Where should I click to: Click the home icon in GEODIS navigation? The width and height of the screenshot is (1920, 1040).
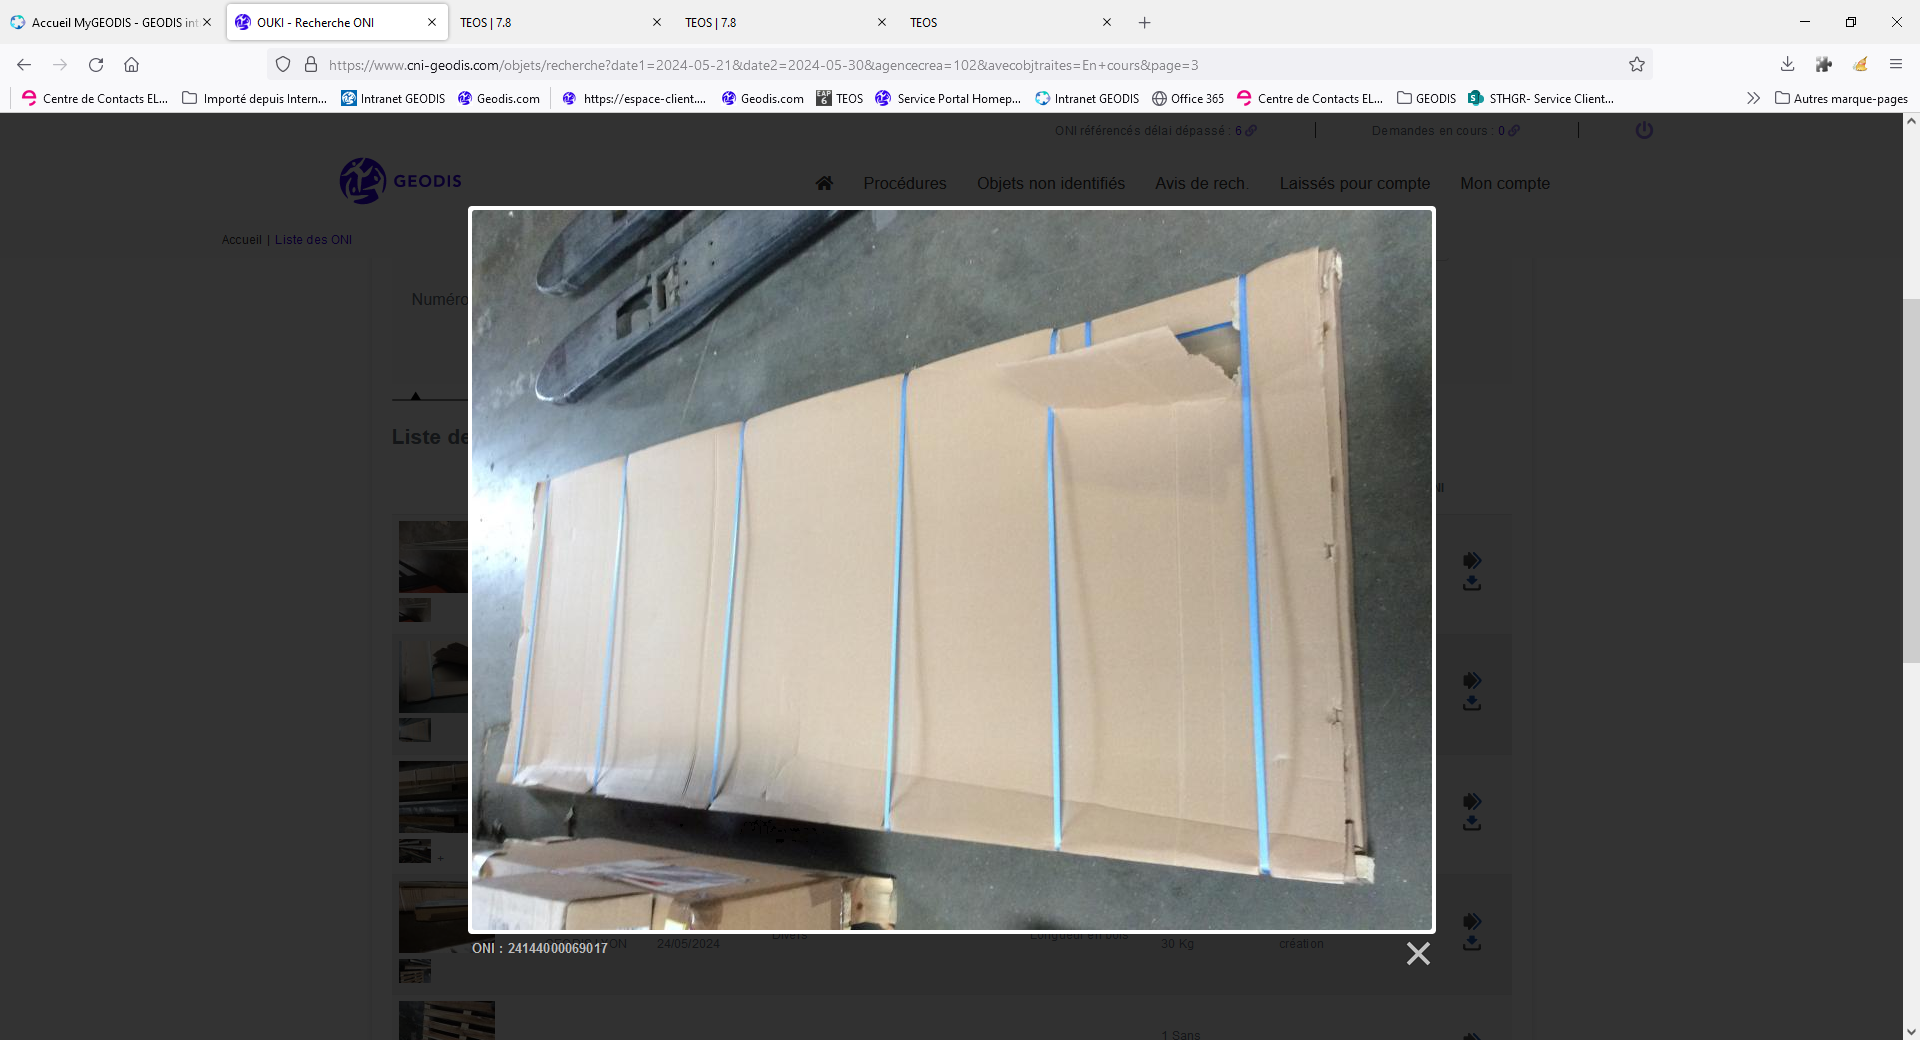(x=824, y=183)
